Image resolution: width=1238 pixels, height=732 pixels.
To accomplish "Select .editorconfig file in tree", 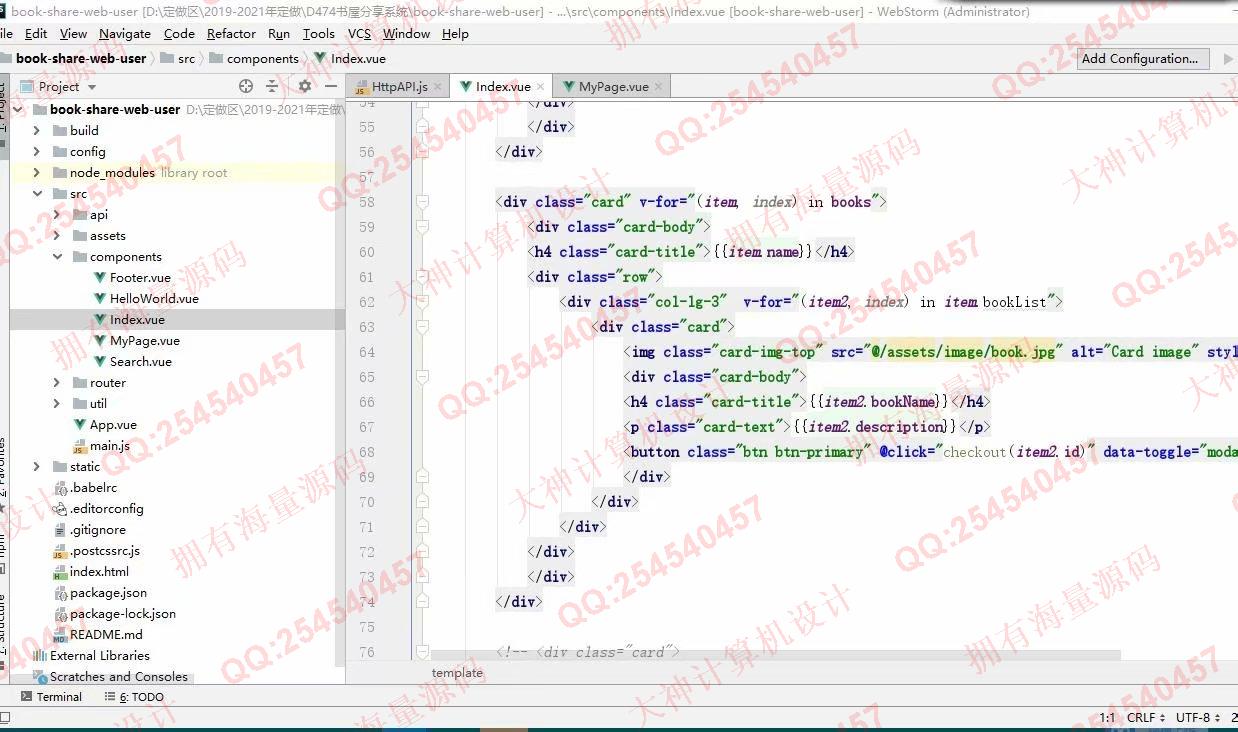I will [x=106, y=508].
